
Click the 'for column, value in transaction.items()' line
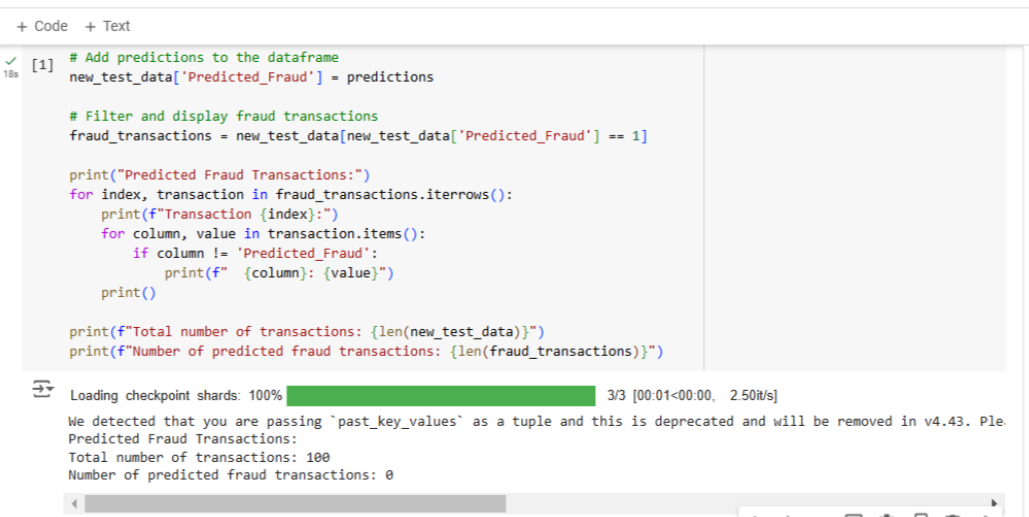(x=263, y=234)
